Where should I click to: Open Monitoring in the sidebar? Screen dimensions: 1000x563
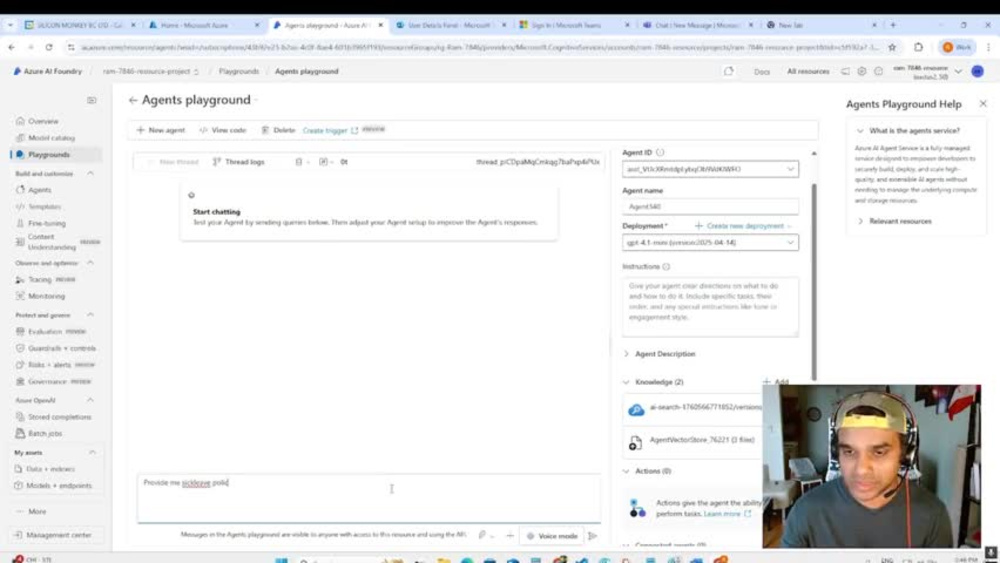pyautogui.click(x=46, y=296)
